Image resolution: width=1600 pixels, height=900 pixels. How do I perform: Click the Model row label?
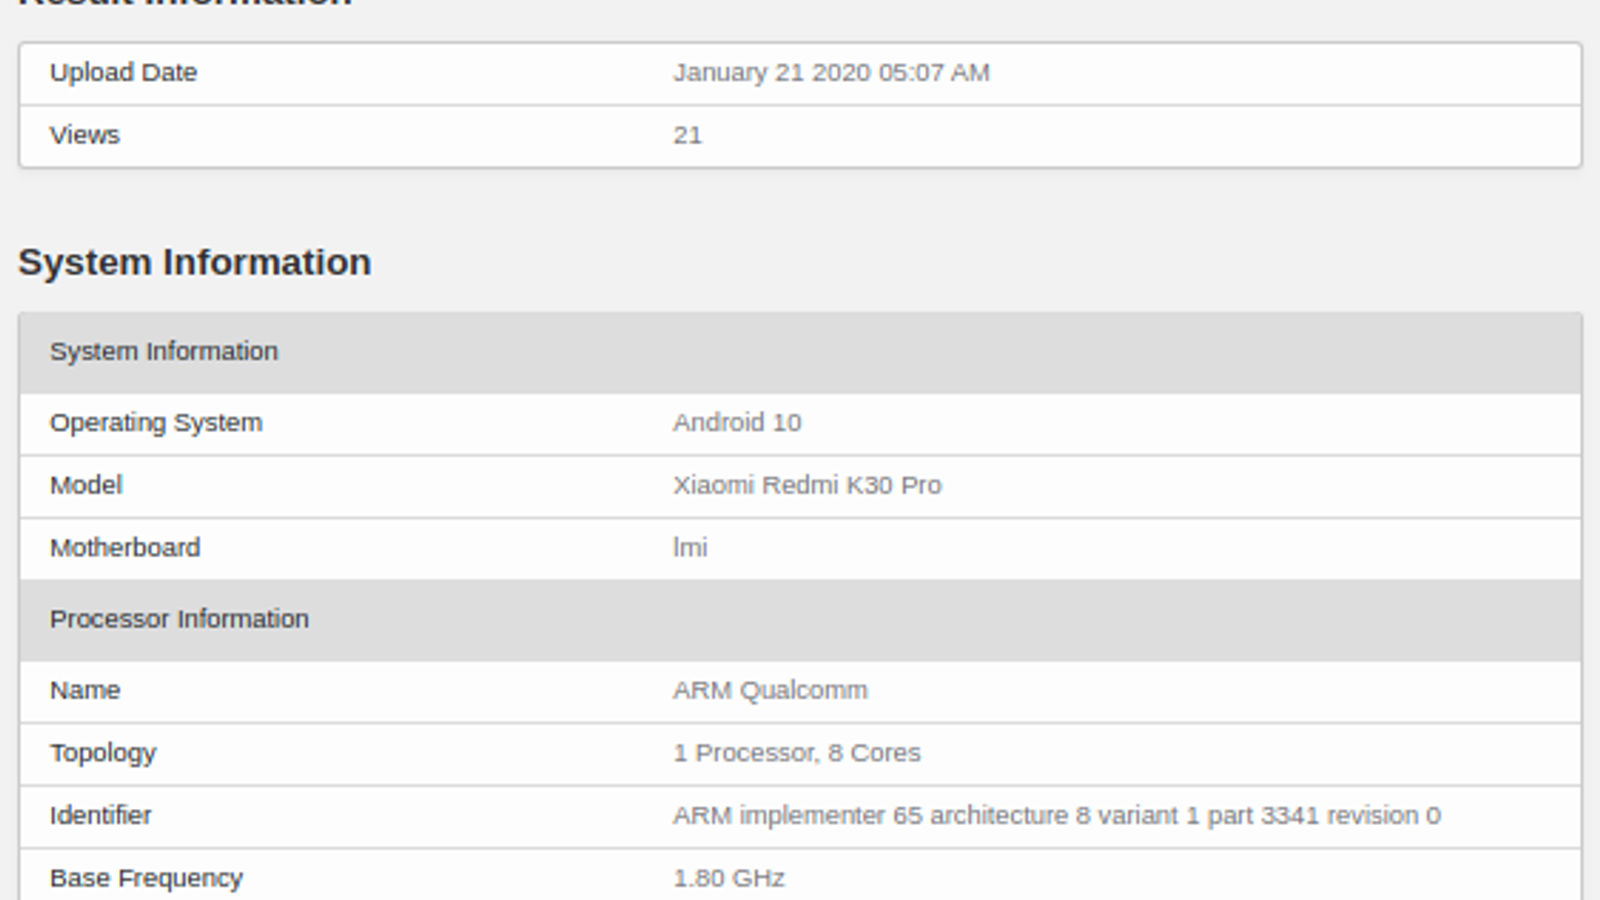pos(86,485)
